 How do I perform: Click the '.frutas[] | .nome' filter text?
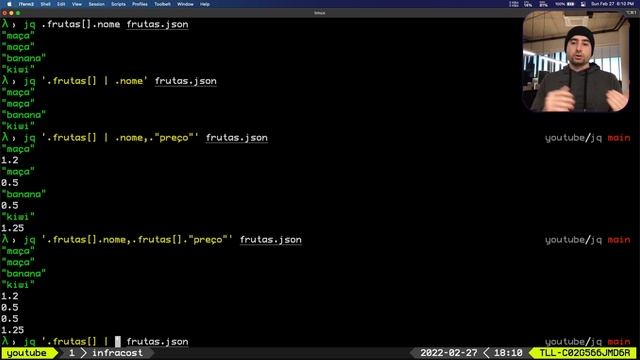pos(95,81)
